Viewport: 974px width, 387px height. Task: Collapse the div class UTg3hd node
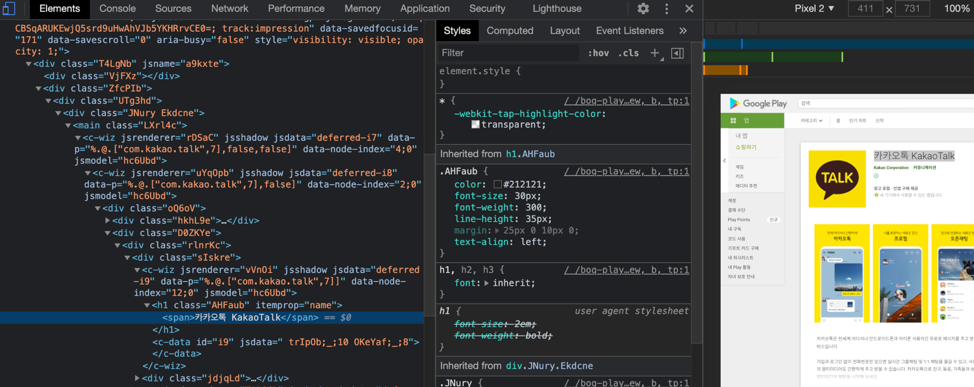click(48, 101)
